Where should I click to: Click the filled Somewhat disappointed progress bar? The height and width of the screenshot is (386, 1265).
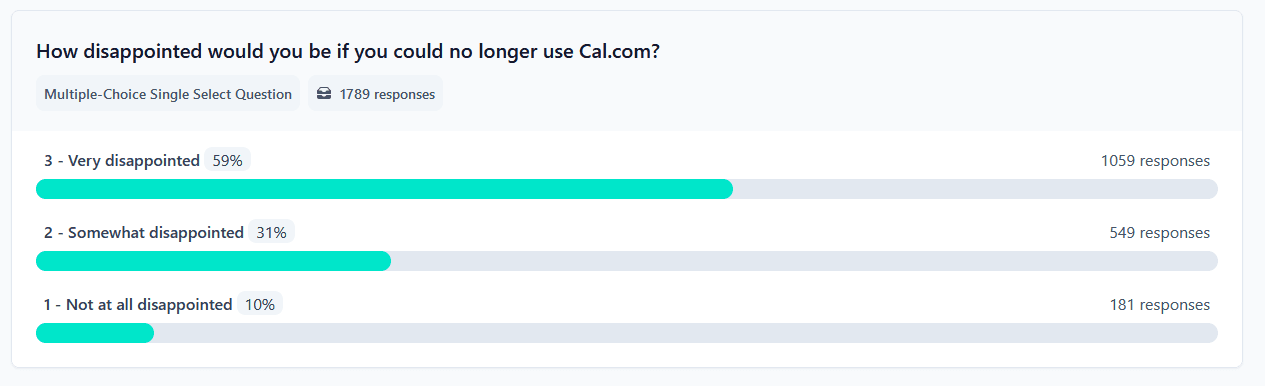point(213,261)
